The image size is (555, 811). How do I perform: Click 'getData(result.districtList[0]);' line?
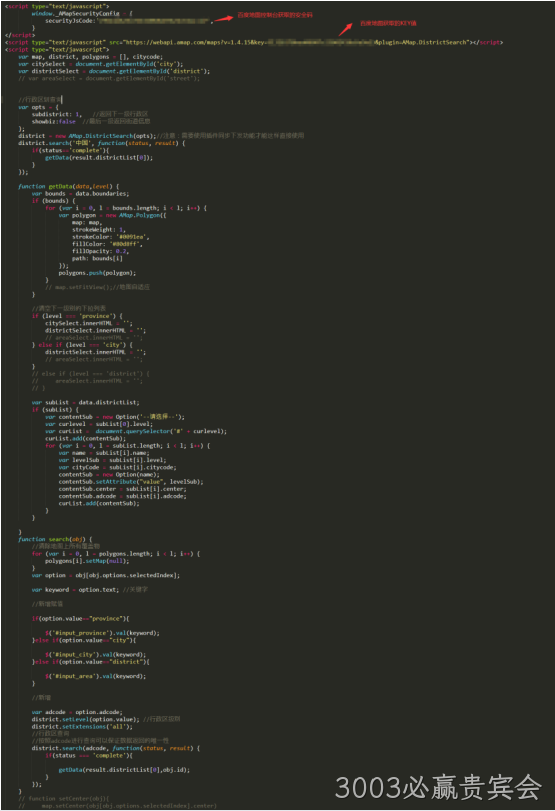[x=99, y=158]
